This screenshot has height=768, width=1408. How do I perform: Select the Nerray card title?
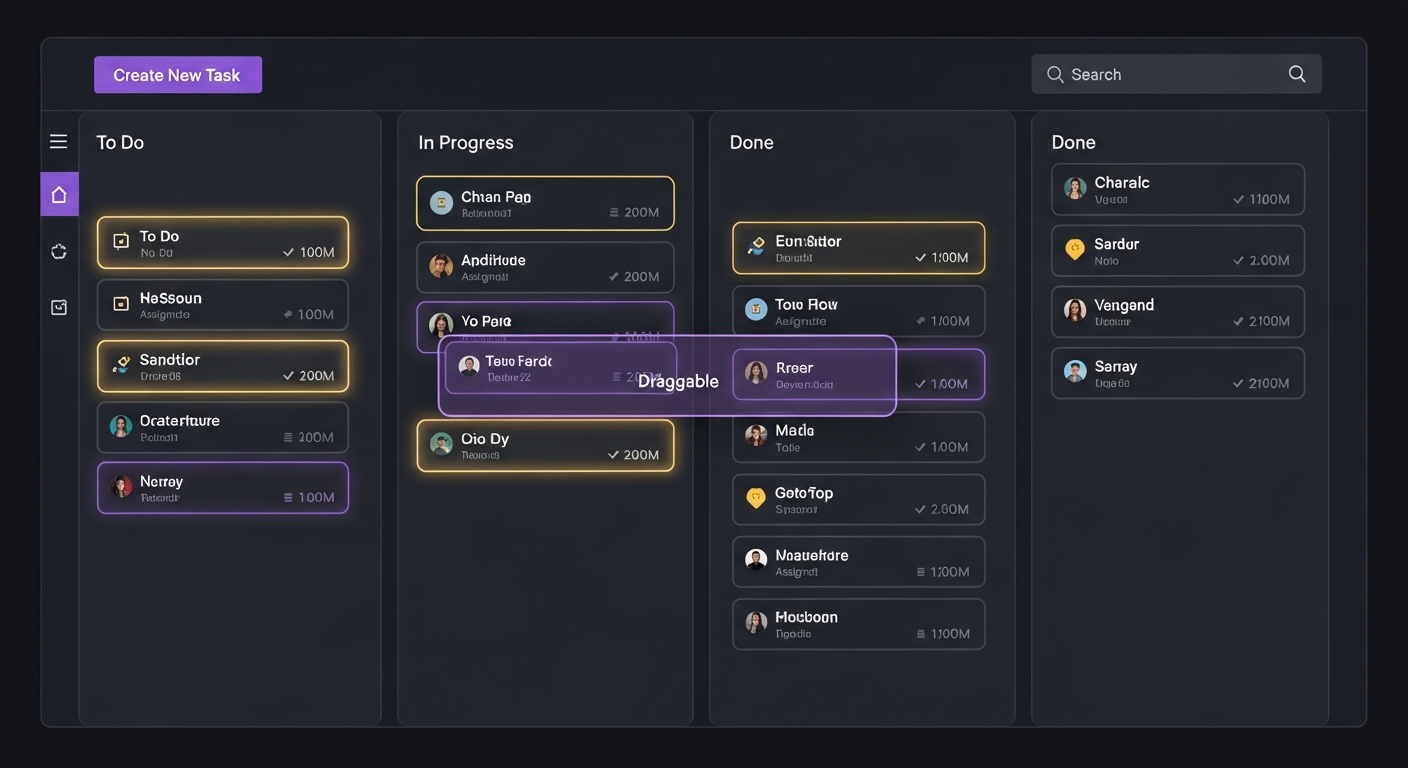tap(161, 481)
